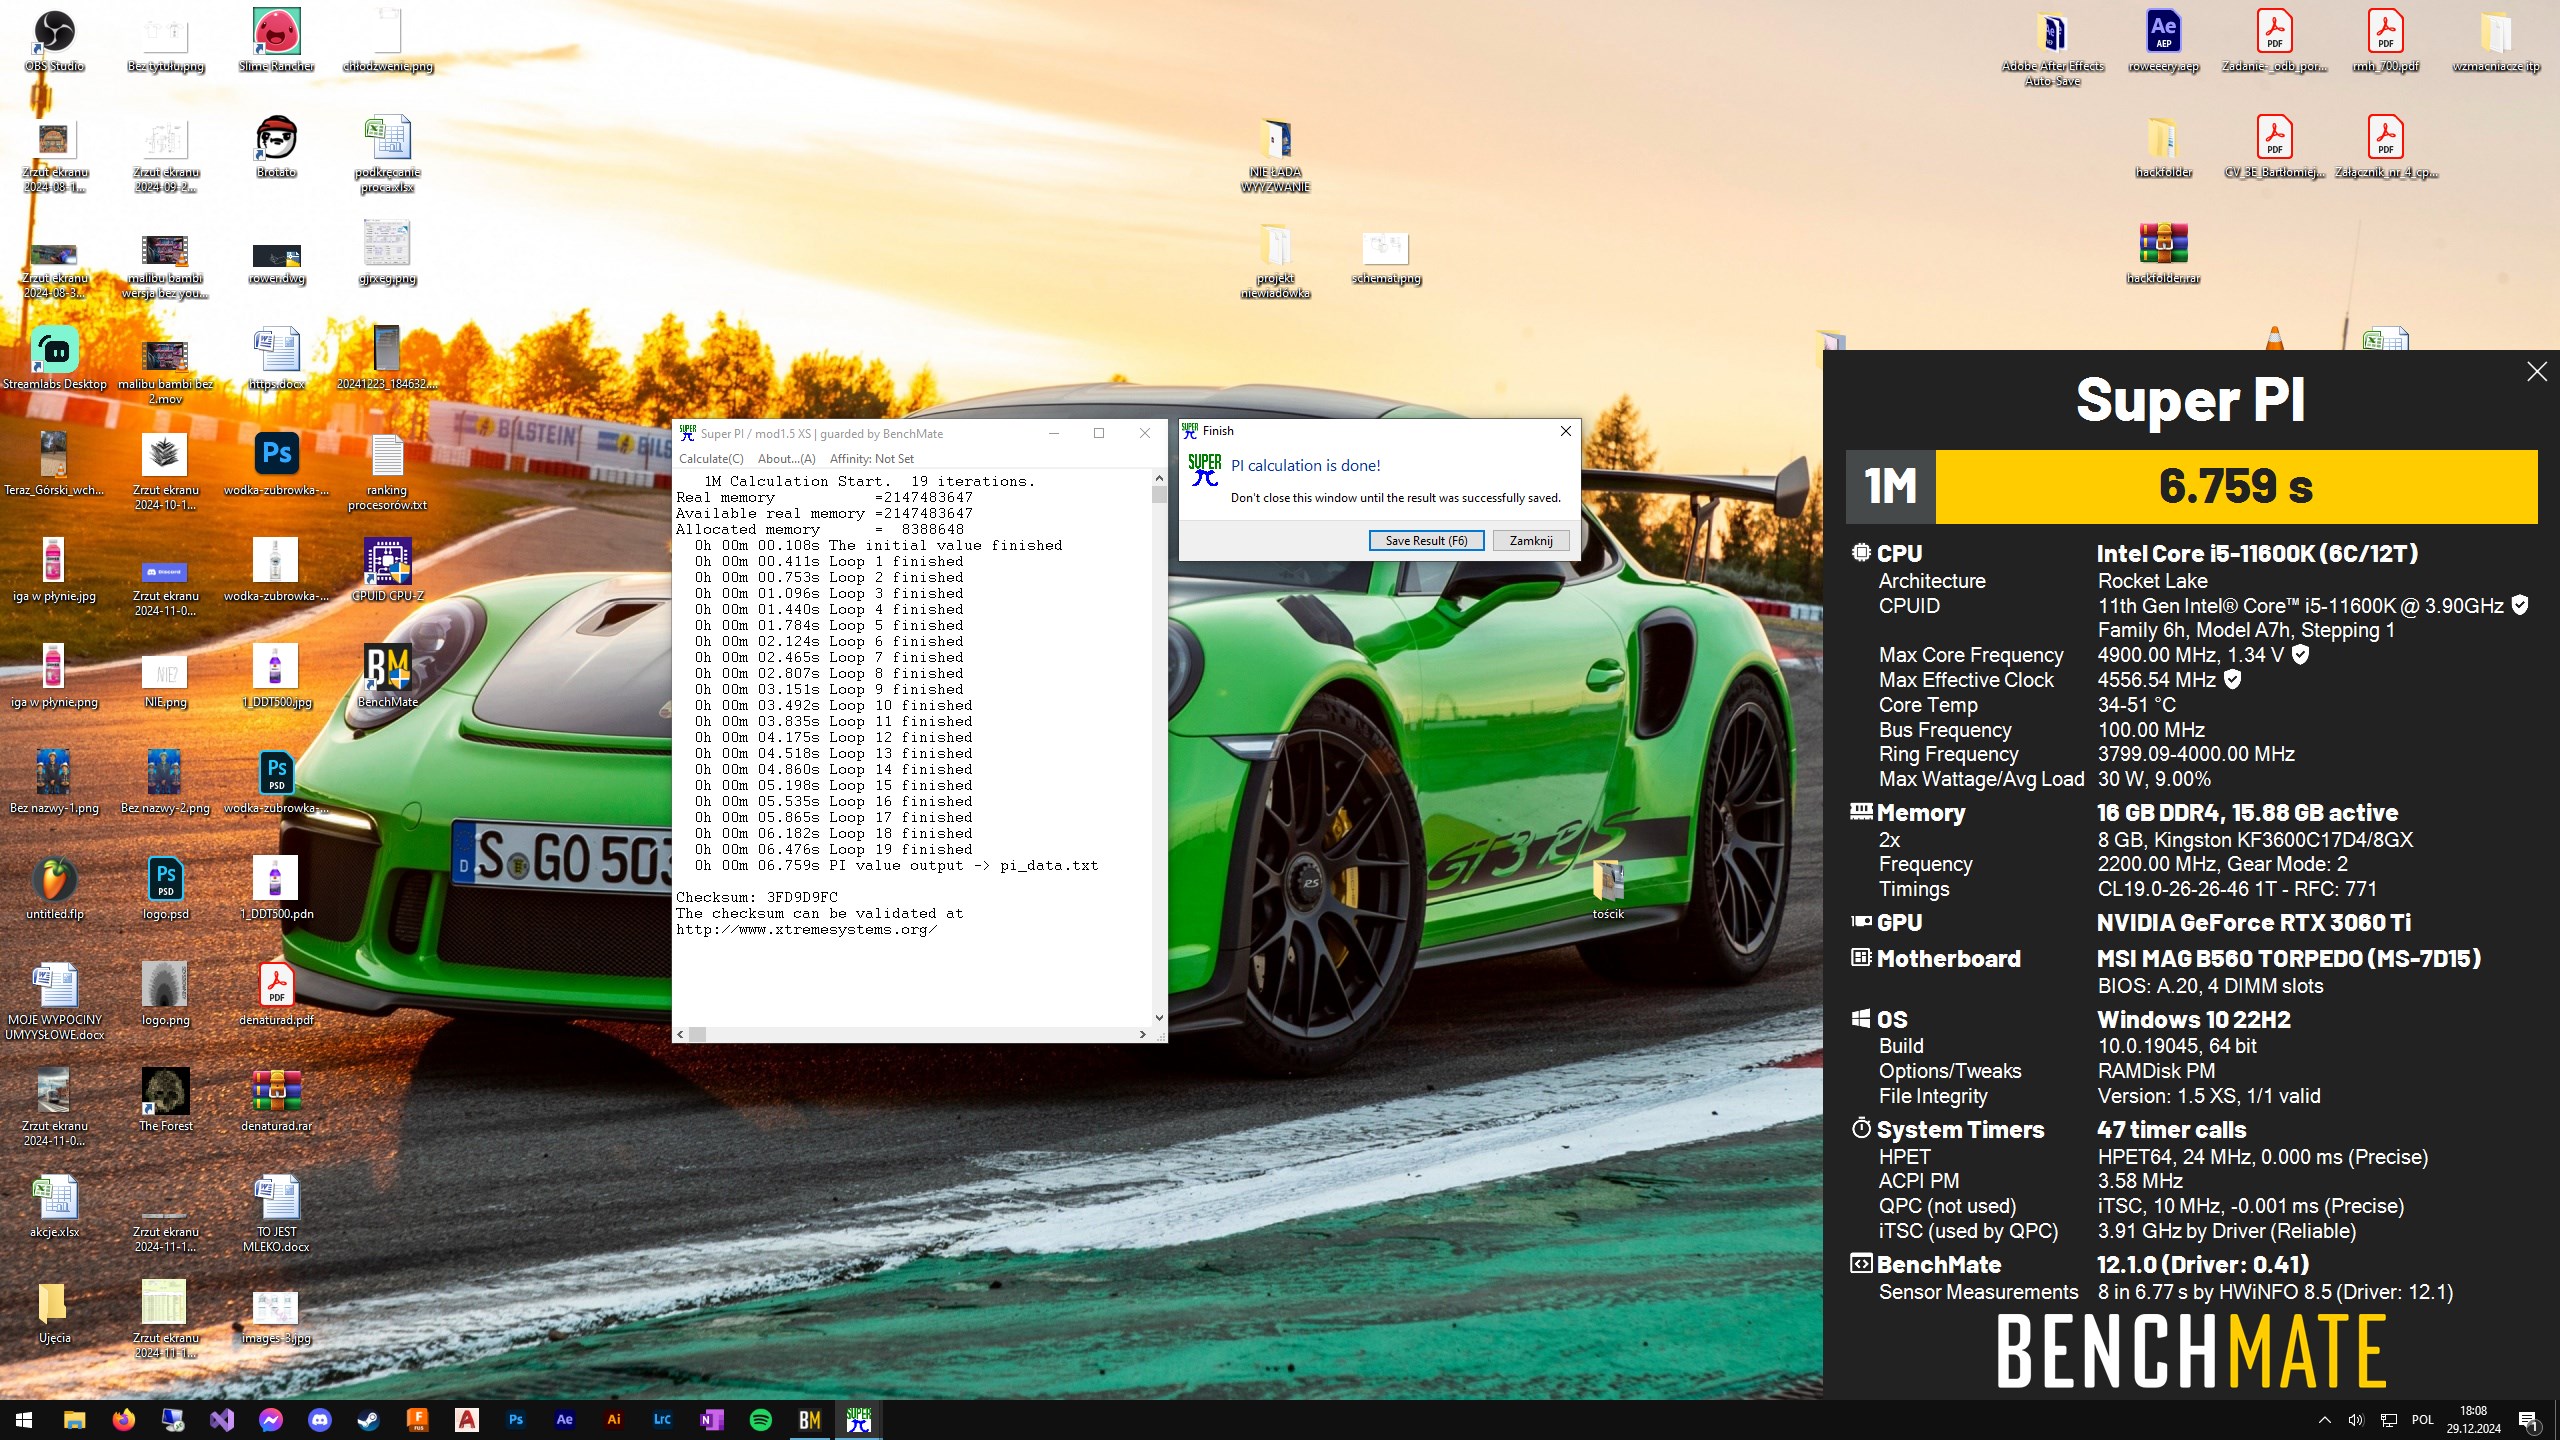2560x1440 pixels.
Task: Click the Super PI horizontal scrollbar right arrow
Action: click(x=1143, y=1035)
